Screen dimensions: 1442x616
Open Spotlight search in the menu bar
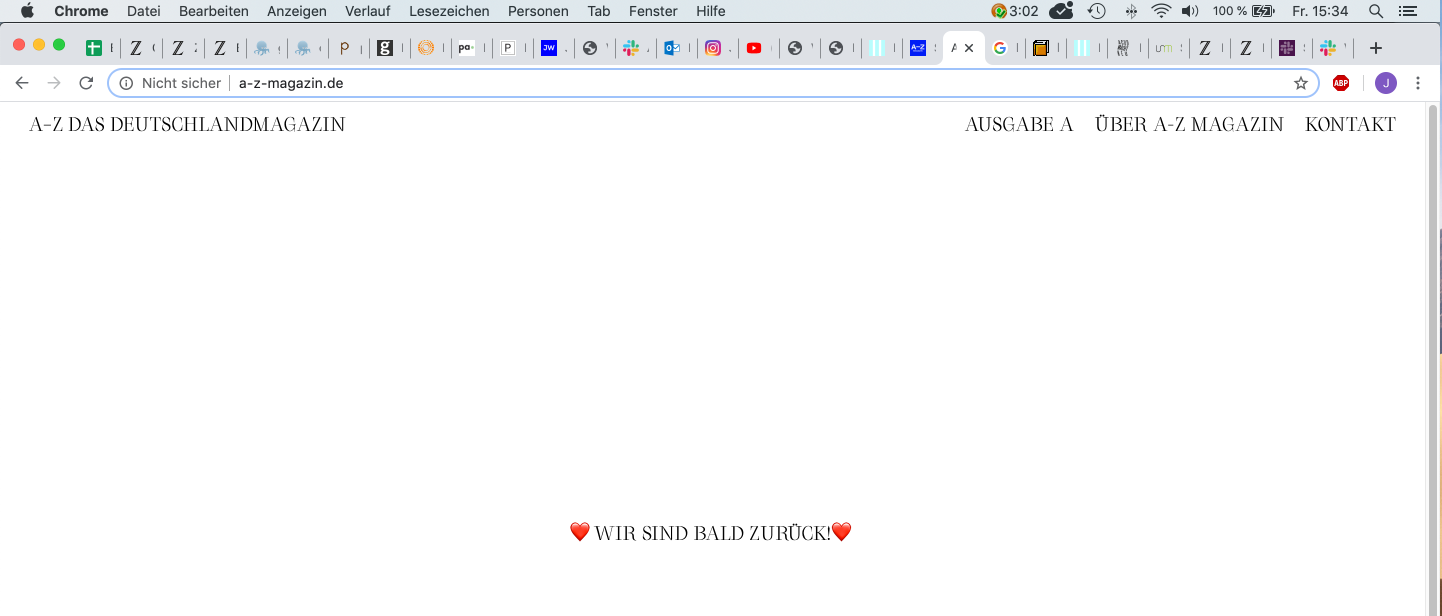click(1376, 11)
